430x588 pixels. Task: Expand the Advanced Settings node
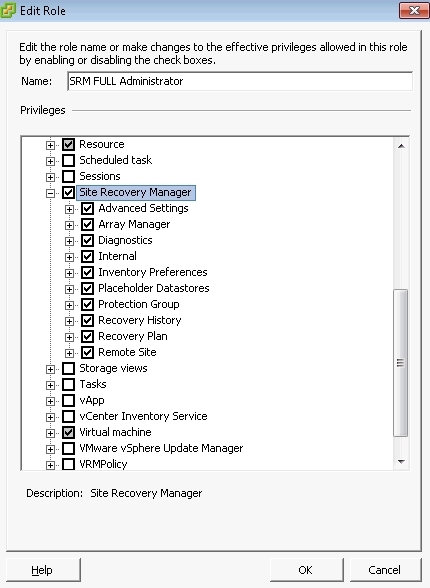pos(69,209)
